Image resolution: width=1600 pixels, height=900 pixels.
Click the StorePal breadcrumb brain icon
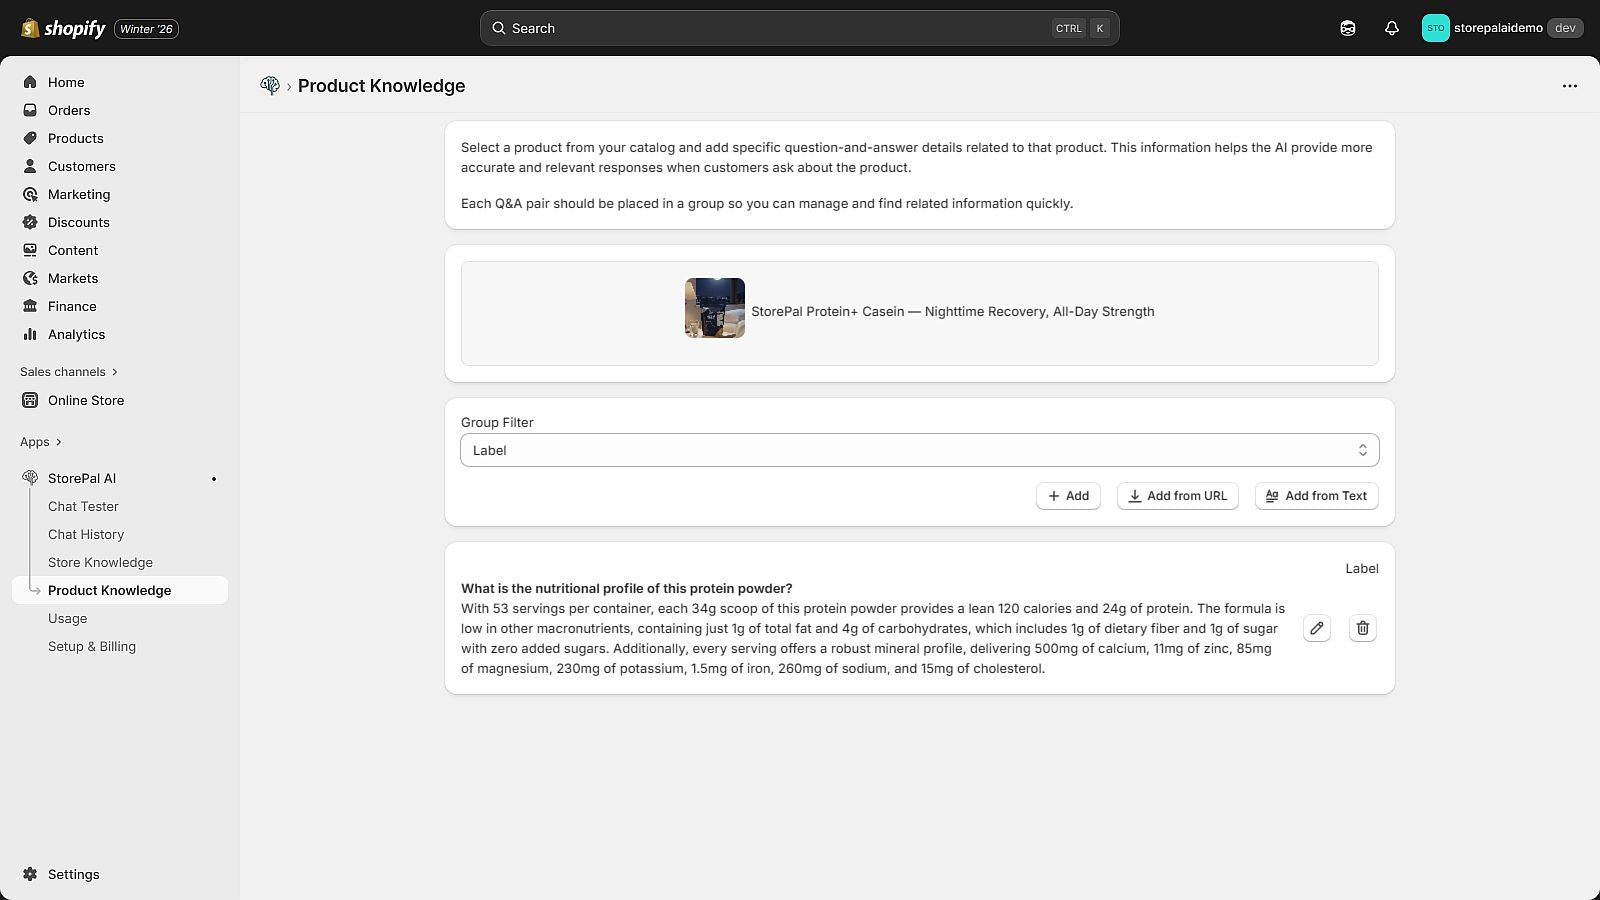[270, 86]
